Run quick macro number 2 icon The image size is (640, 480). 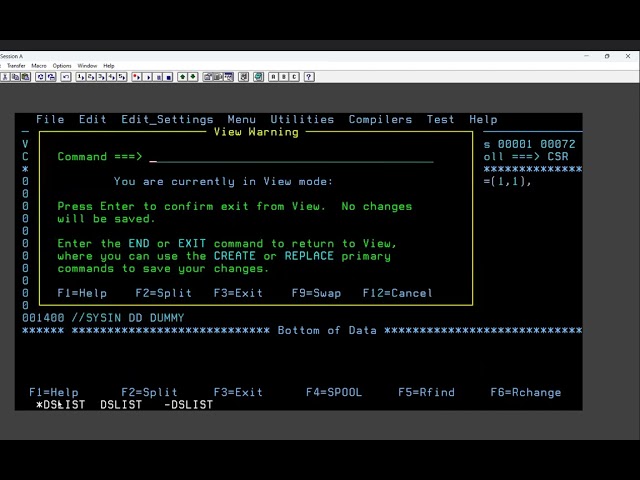pos(91,77)
